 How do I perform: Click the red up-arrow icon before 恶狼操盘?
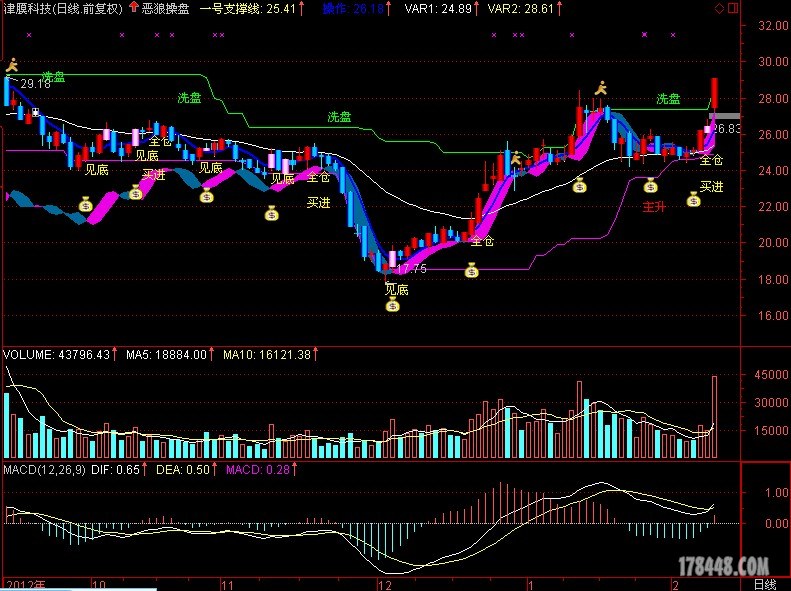tap(134, 8)
